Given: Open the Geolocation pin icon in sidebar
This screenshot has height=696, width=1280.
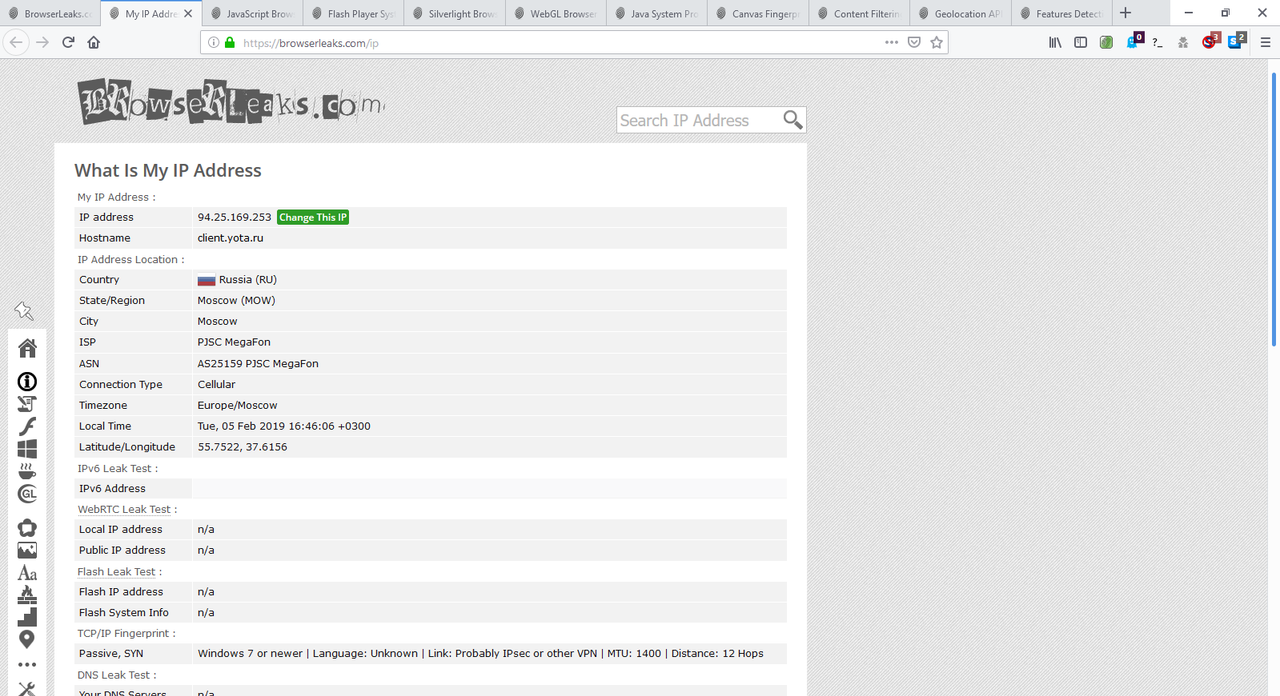Looking at the screenshot, I should pyautogui.click(x=27, y=639).
